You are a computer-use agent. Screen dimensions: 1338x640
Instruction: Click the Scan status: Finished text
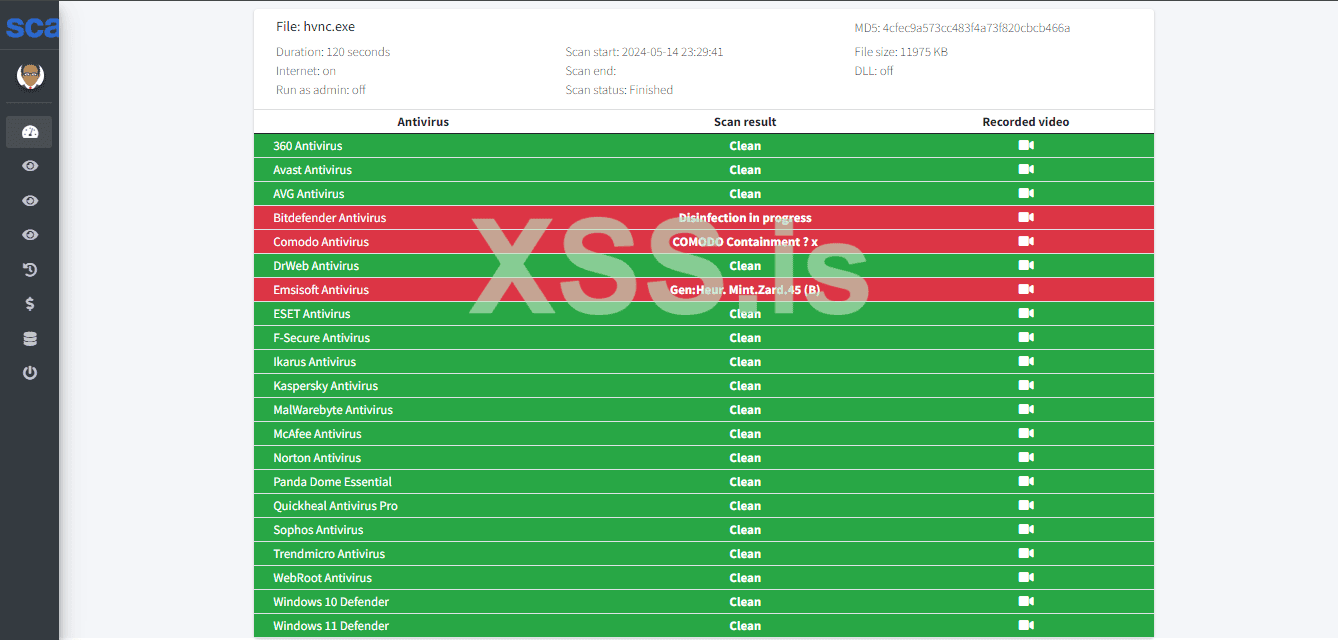619,90
